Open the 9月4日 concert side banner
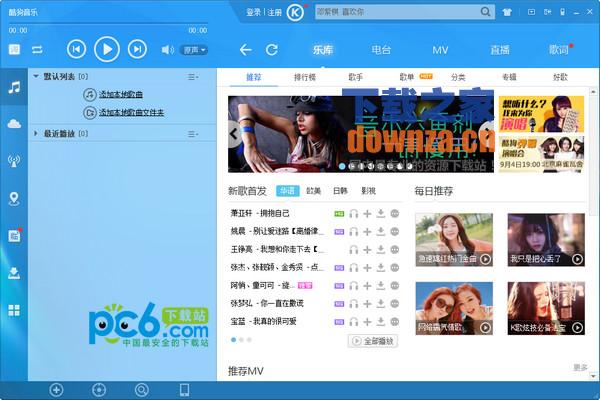The height and width of the screenshot is (400, 600). pos(541,154)
